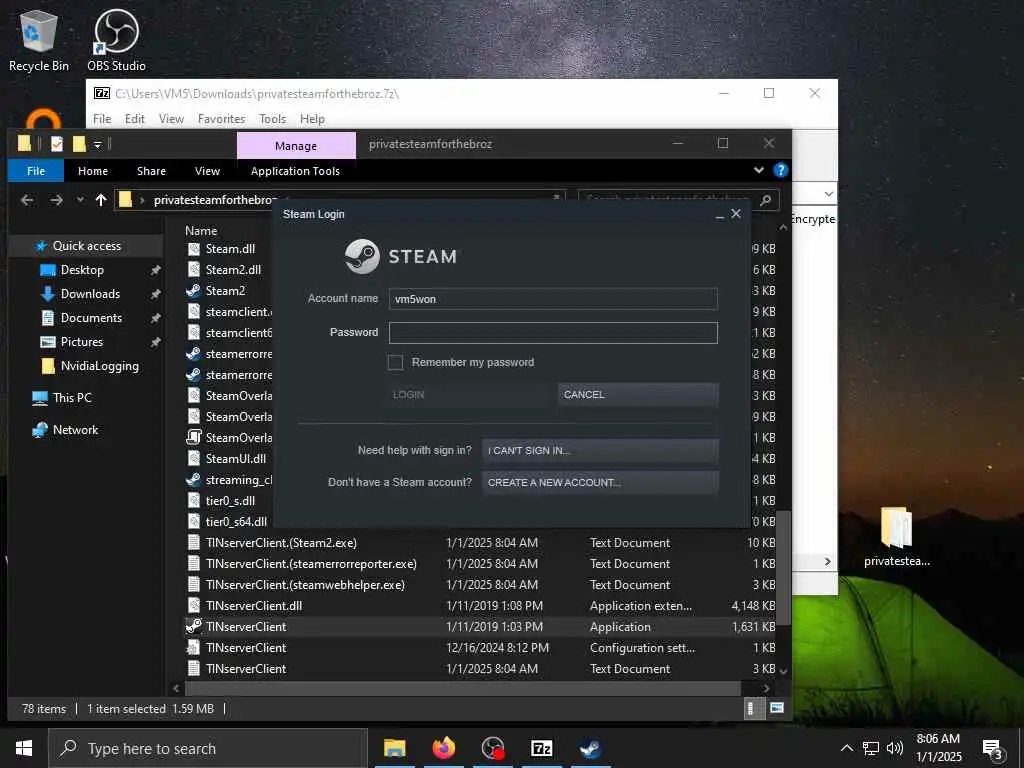
Task: Toggle Remember my password checkbox
Action: click(395, 362)
